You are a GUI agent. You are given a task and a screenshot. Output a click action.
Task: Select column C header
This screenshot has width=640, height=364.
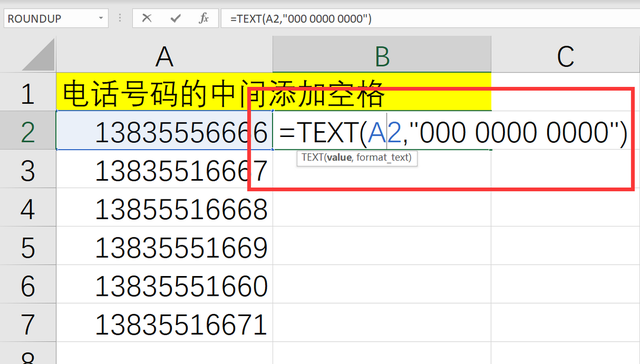(565, 55)
